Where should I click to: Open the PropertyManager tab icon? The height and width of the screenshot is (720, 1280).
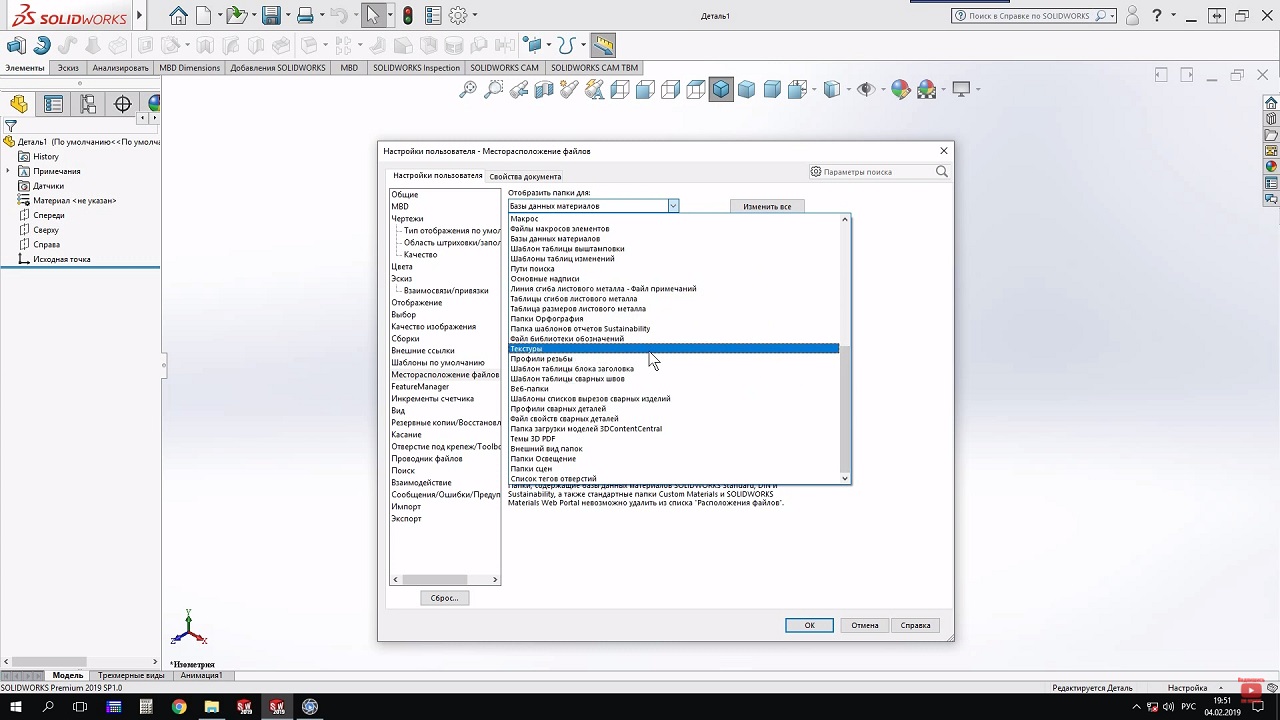[54, 104]
